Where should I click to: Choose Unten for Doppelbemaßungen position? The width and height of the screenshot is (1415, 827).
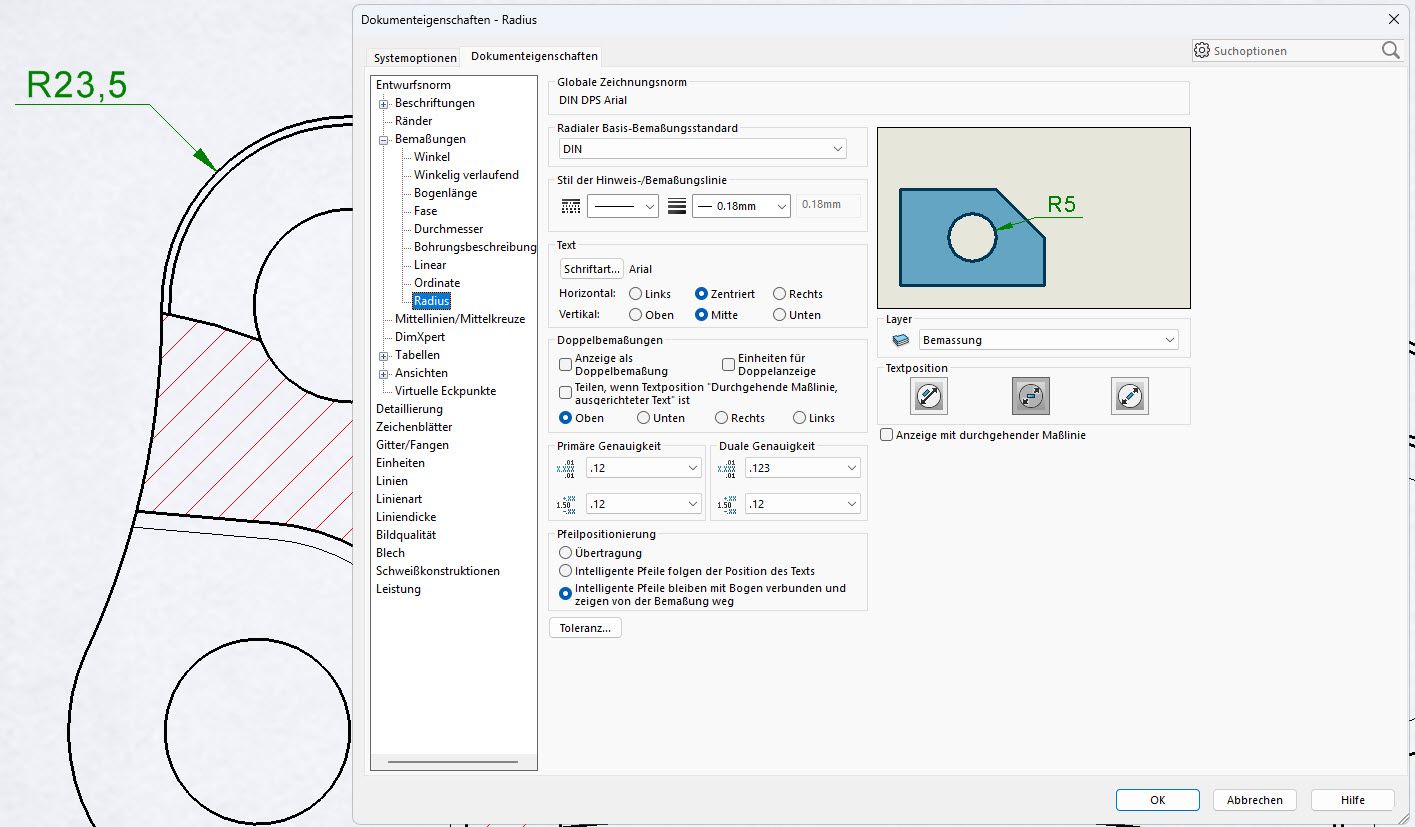[644, 418]
